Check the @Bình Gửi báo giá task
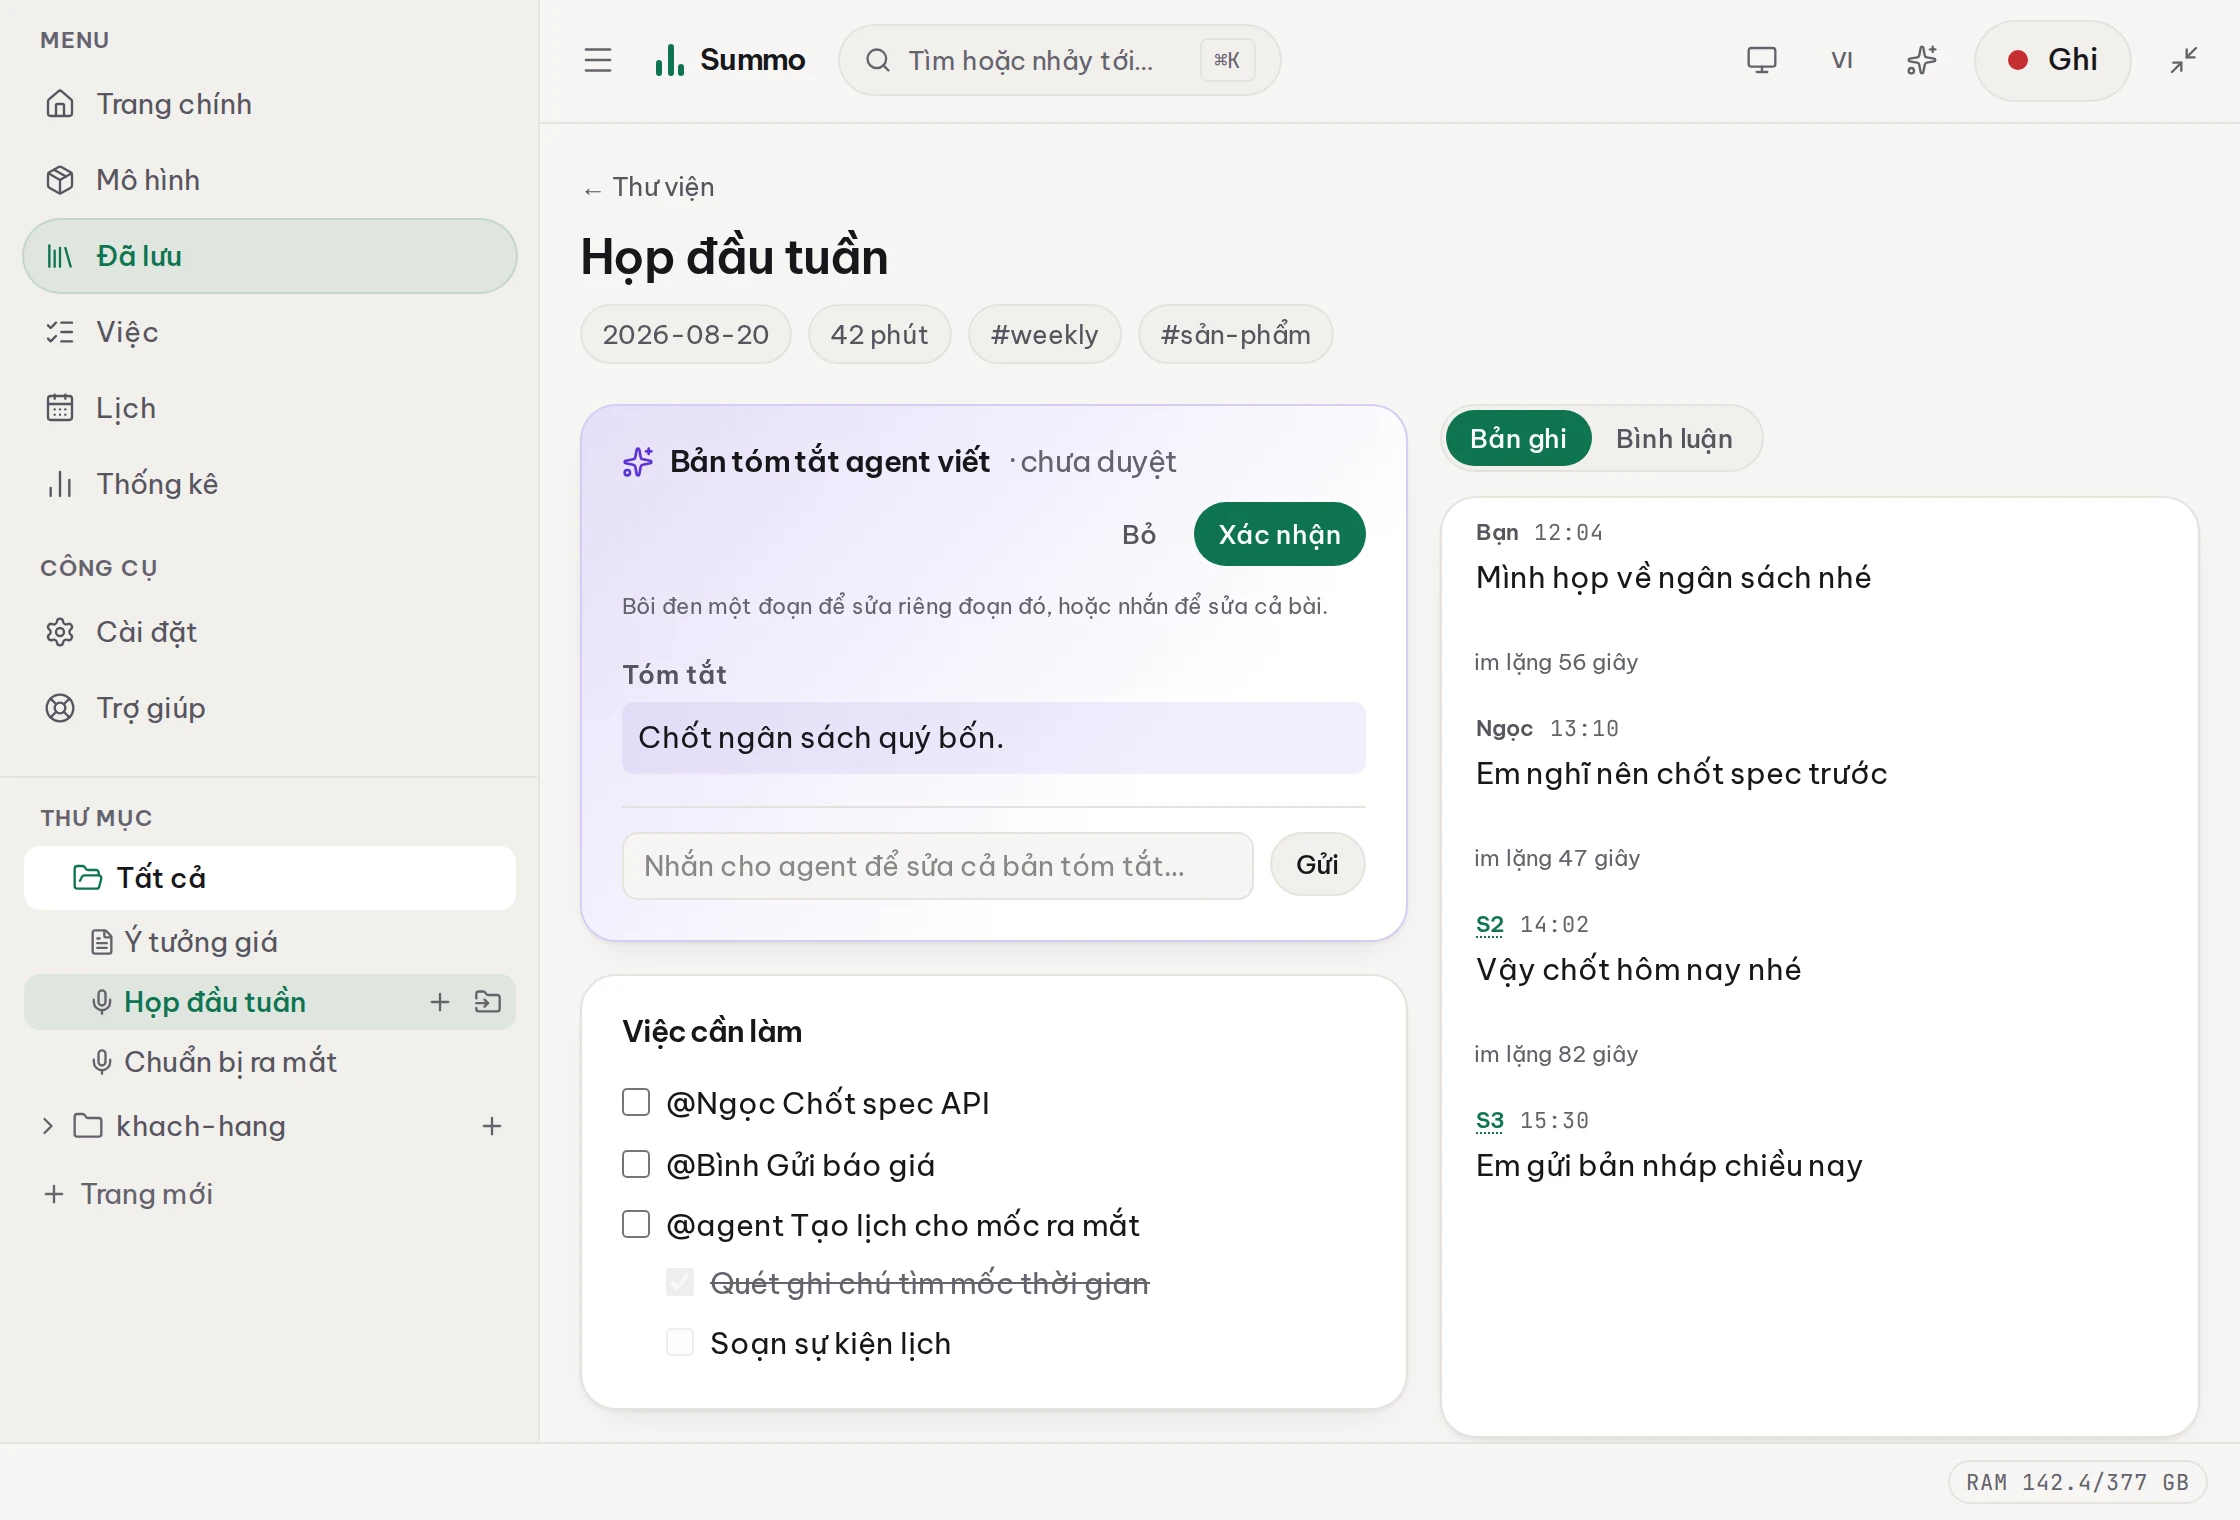This screenshot has height=1520, width=2240. point(636,1164)
